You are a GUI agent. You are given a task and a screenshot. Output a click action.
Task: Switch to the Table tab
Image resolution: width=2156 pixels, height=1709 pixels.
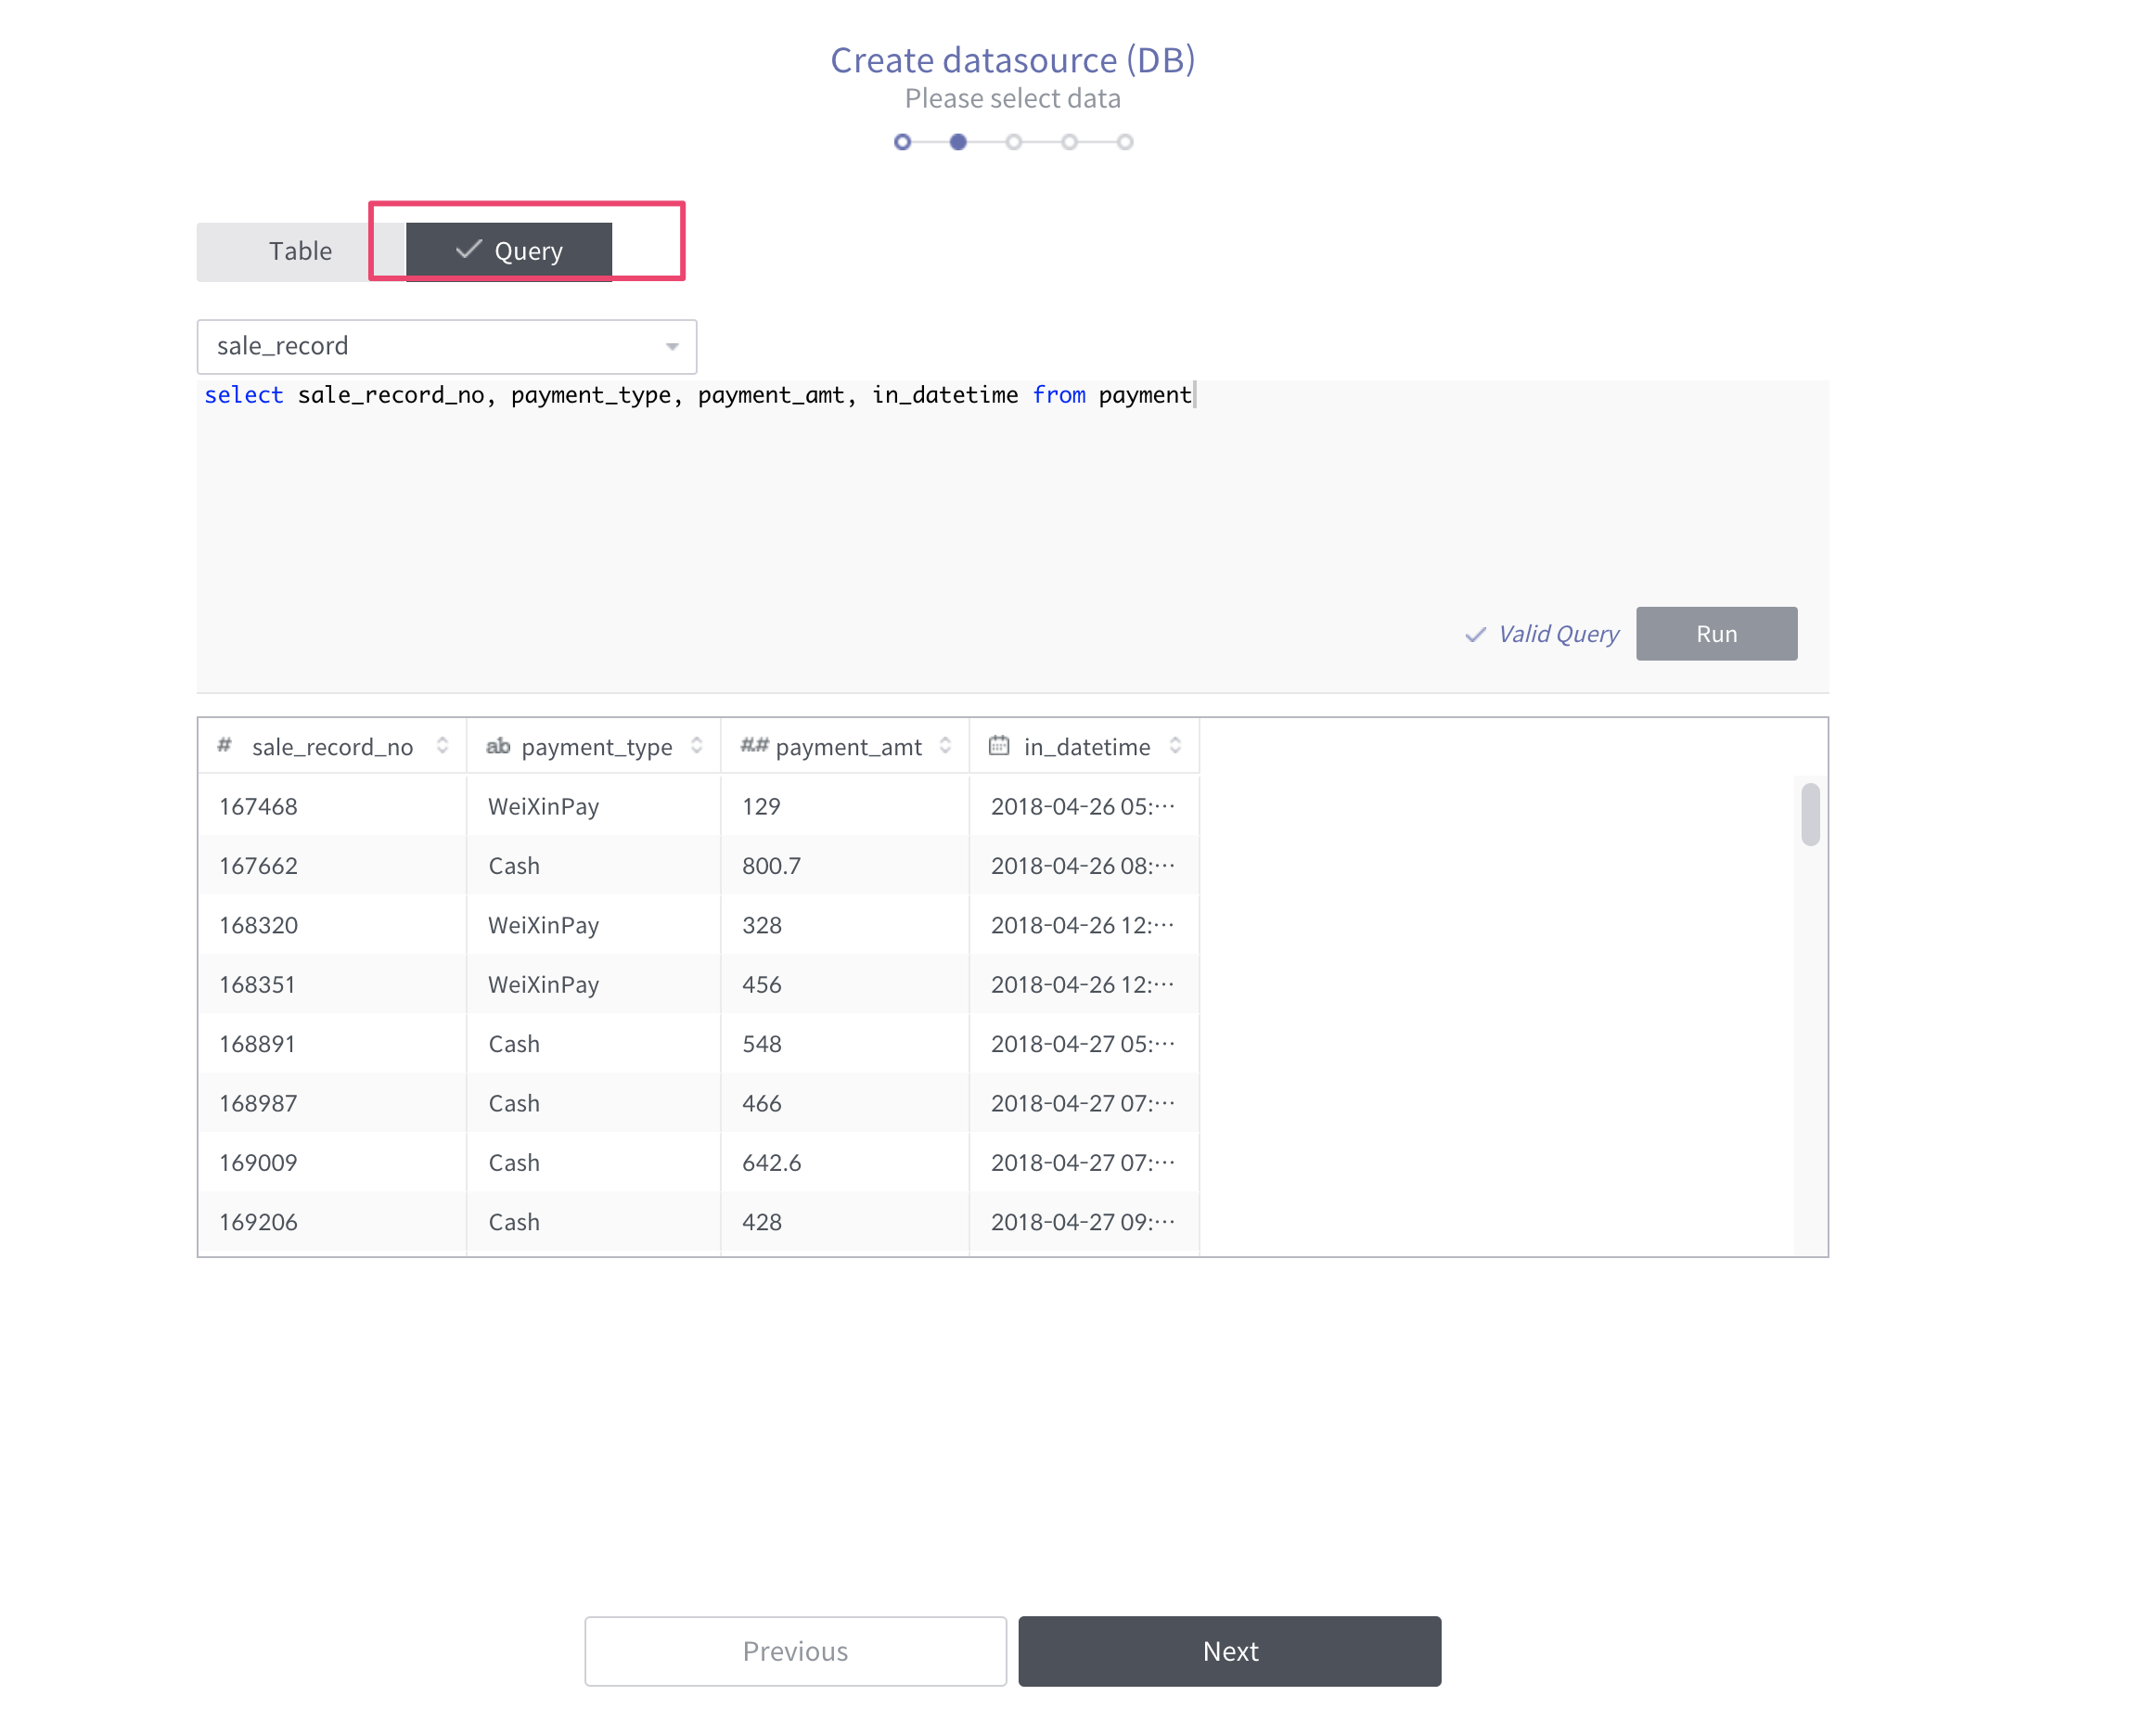click(x=299, y=251)
